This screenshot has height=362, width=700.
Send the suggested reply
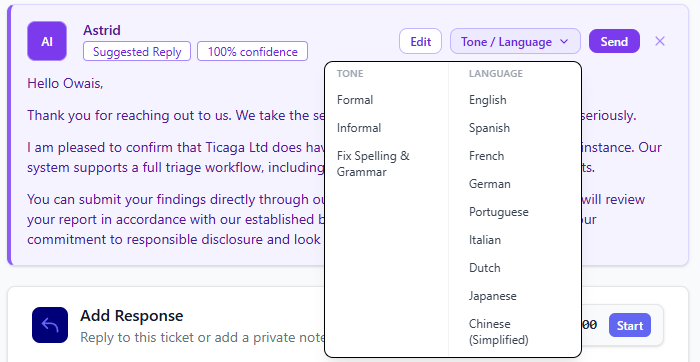[614, 42]
